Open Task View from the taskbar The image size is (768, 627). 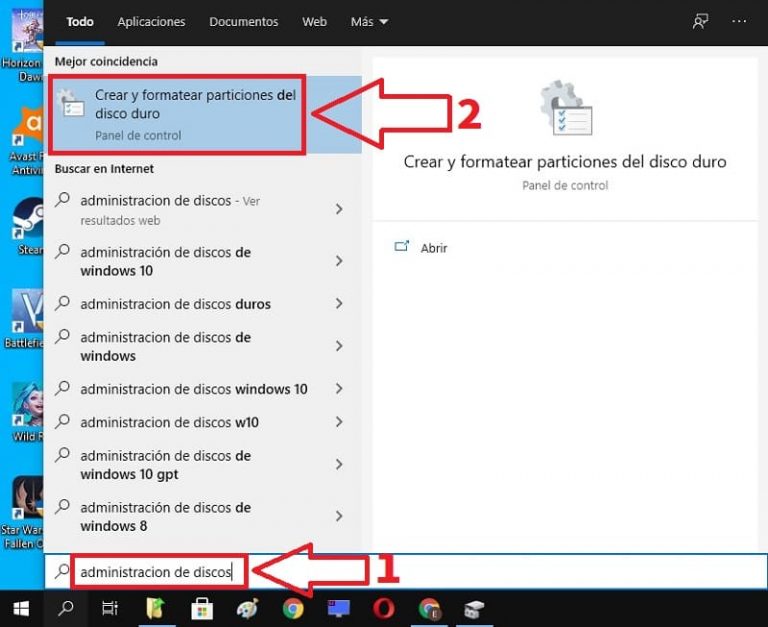pos(110,609)
